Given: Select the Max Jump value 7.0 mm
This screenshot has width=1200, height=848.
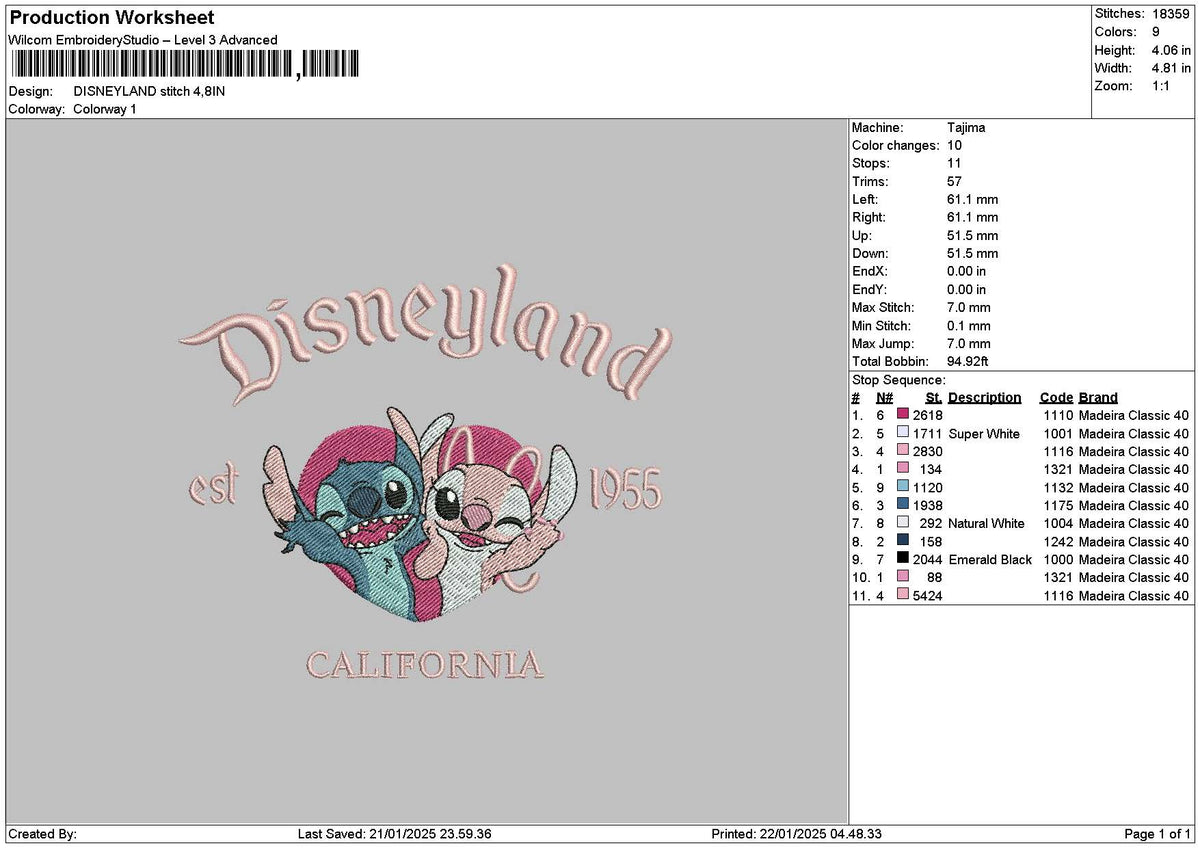Looking at the screenshot, I should (969, 344).
